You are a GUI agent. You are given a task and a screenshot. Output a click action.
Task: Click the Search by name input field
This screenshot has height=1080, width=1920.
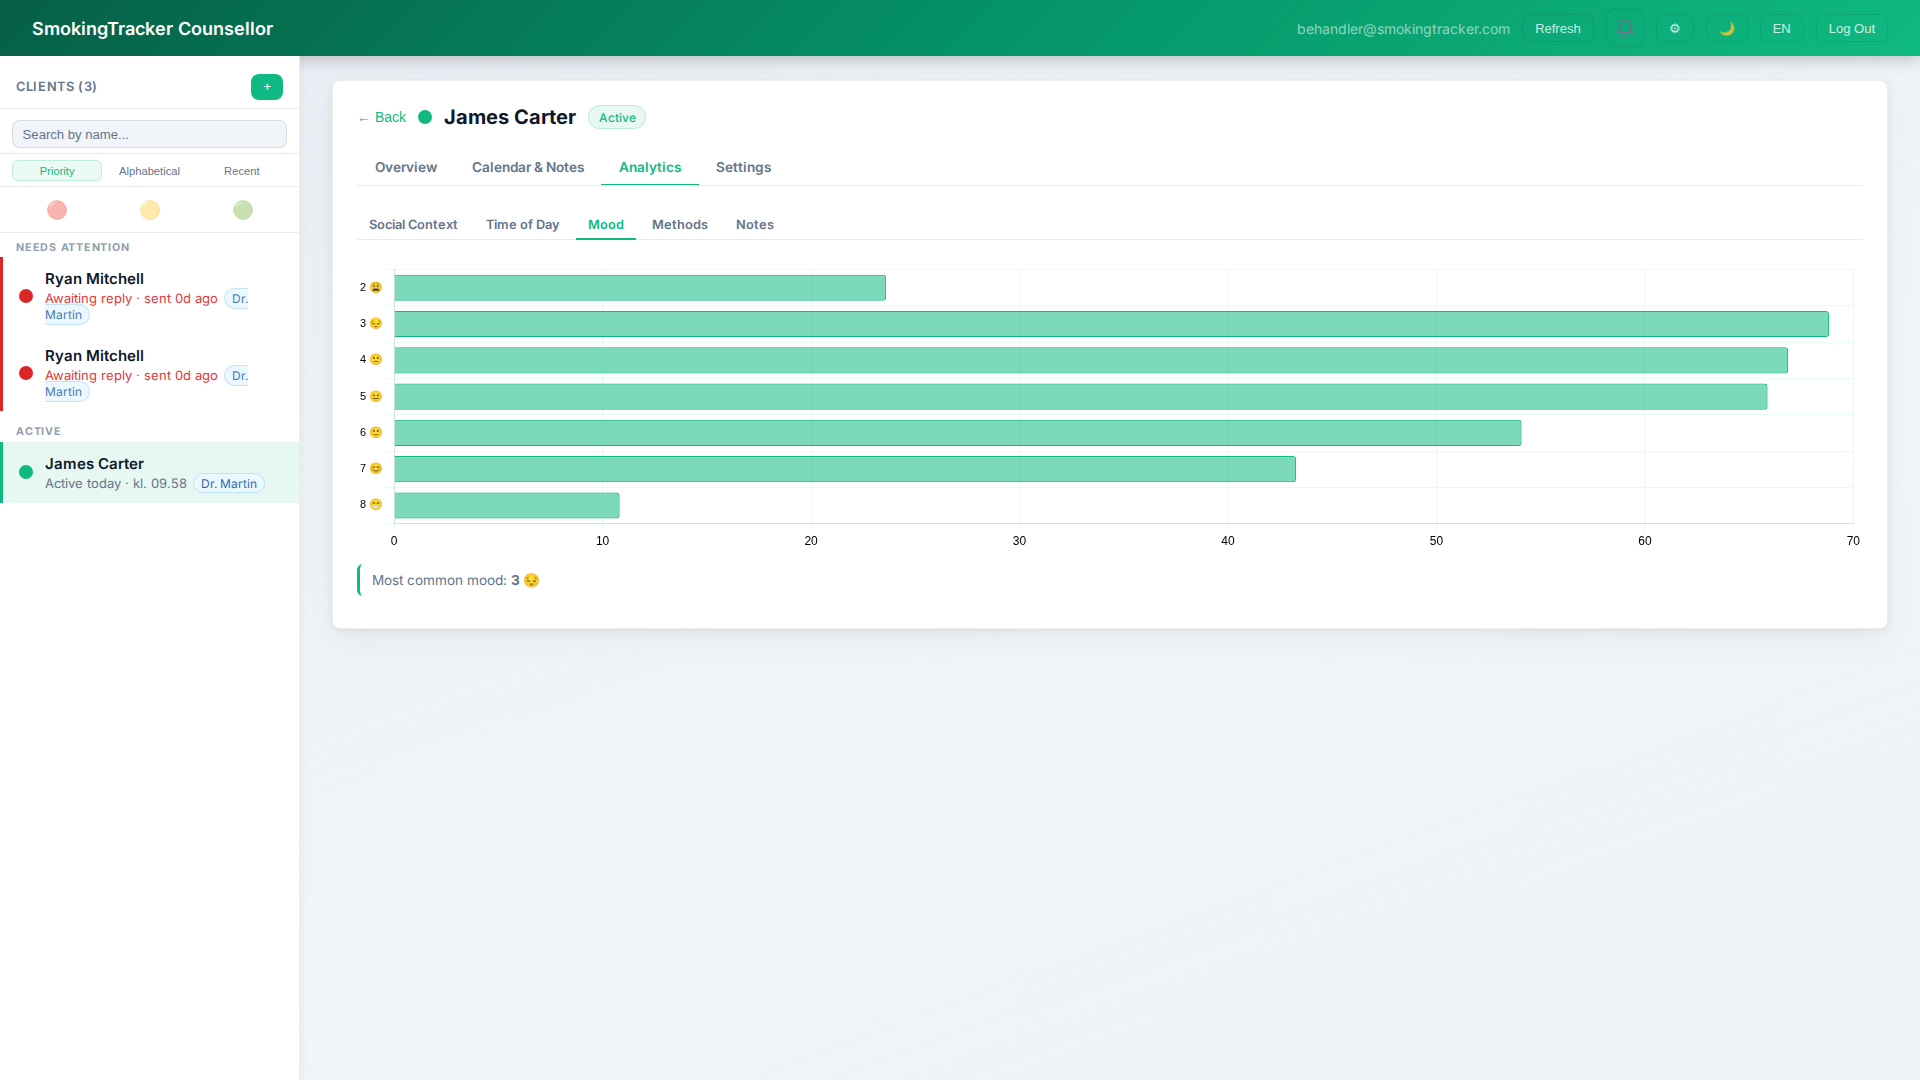[x=148, y=134]
